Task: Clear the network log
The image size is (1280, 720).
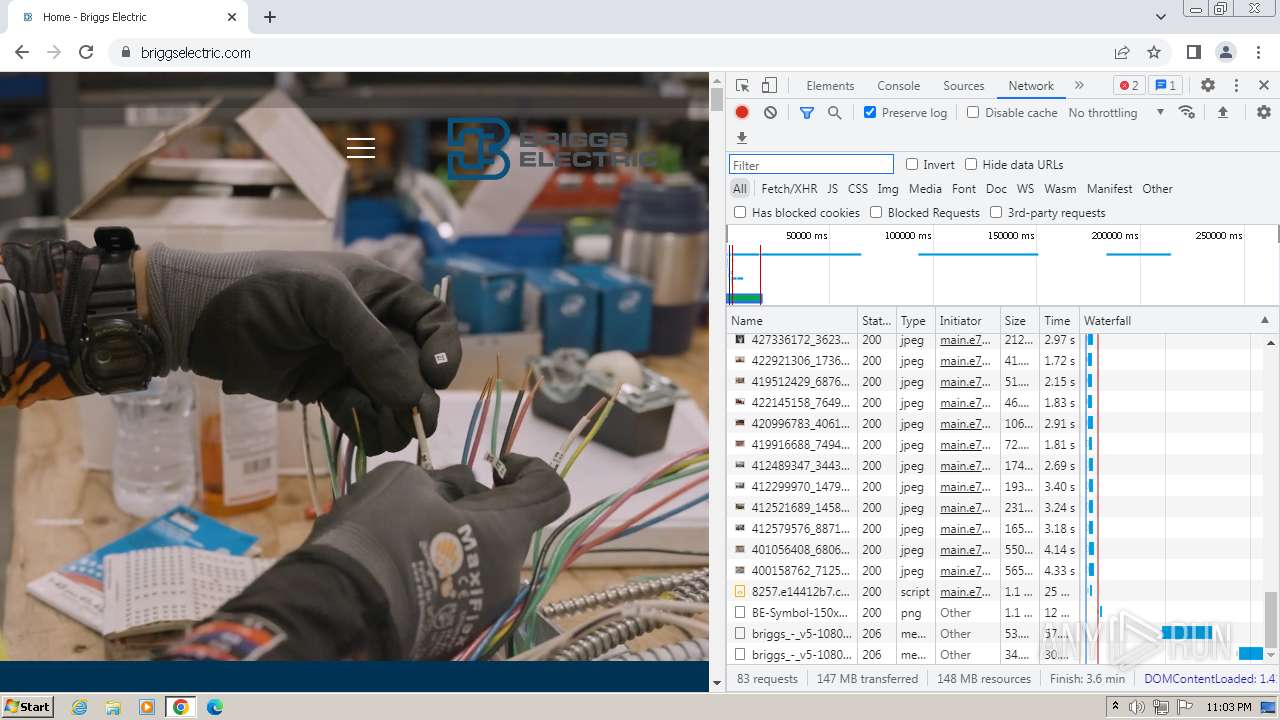Action: pyautogui.click(x=770, y=113)
